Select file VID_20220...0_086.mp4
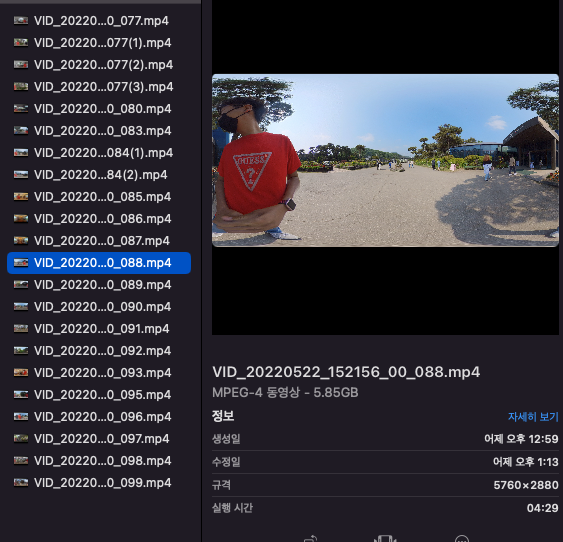Screen dimensions: 563x542 pyautogui.click(x=99, y=219)
